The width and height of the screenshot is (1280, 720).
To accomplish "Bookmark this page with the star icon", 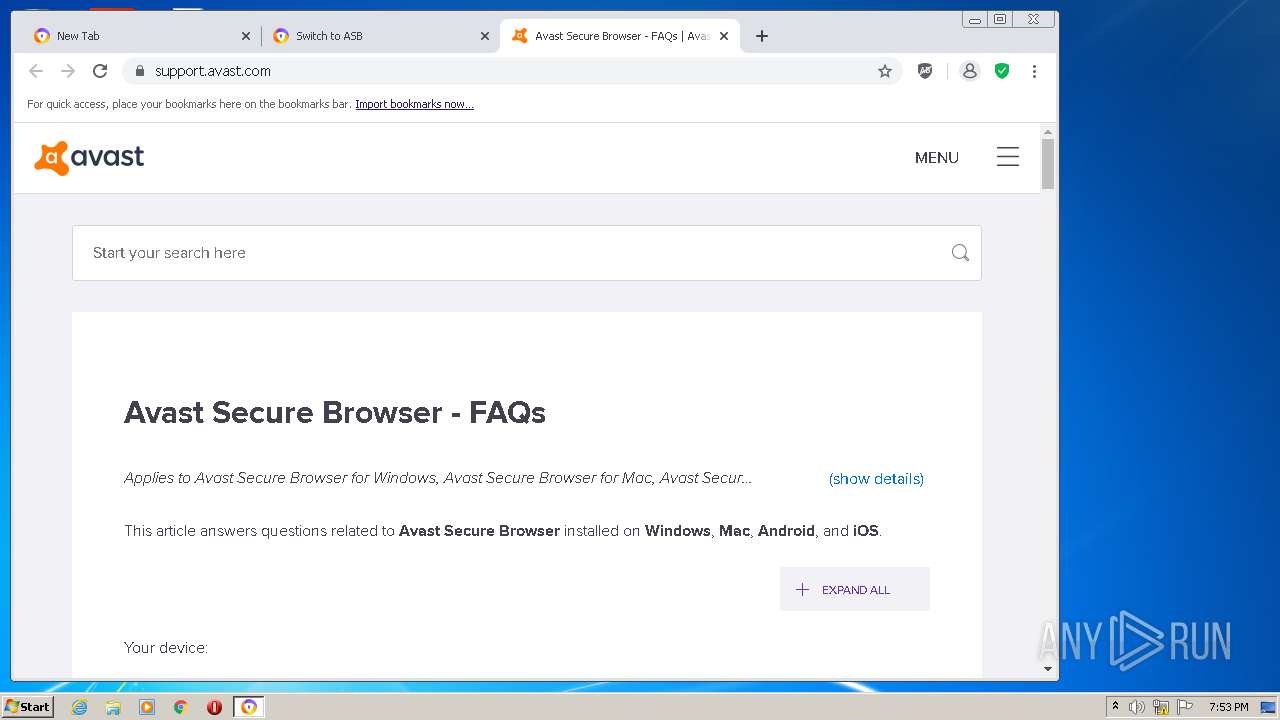I will pyautogui.click(x=885, y=71).
